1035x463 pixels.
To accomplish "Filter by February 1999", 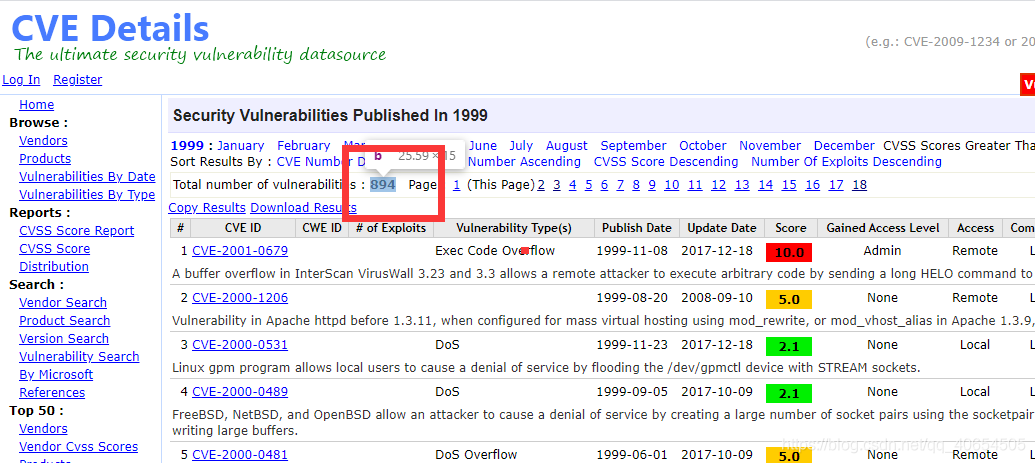I will [303, 145].
